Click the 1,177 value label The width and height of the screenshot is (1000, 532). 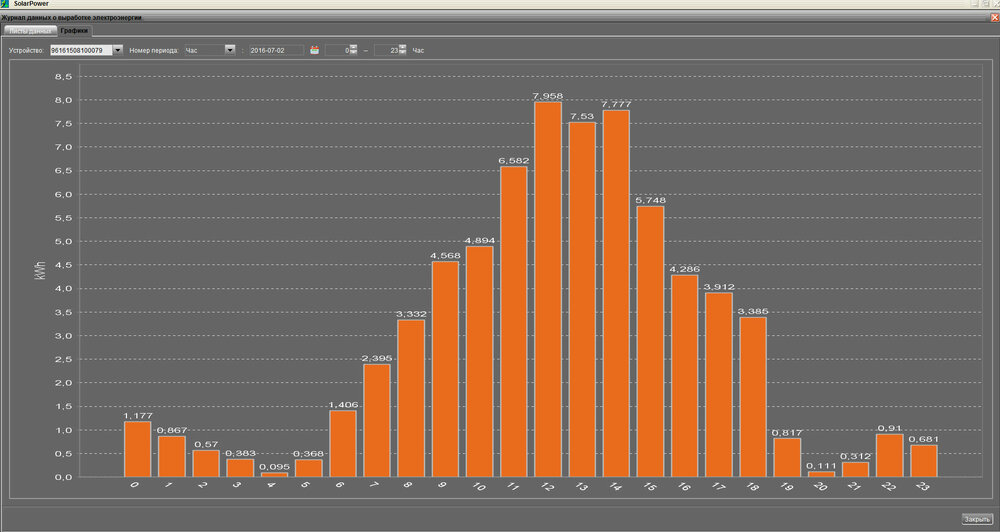138,416
